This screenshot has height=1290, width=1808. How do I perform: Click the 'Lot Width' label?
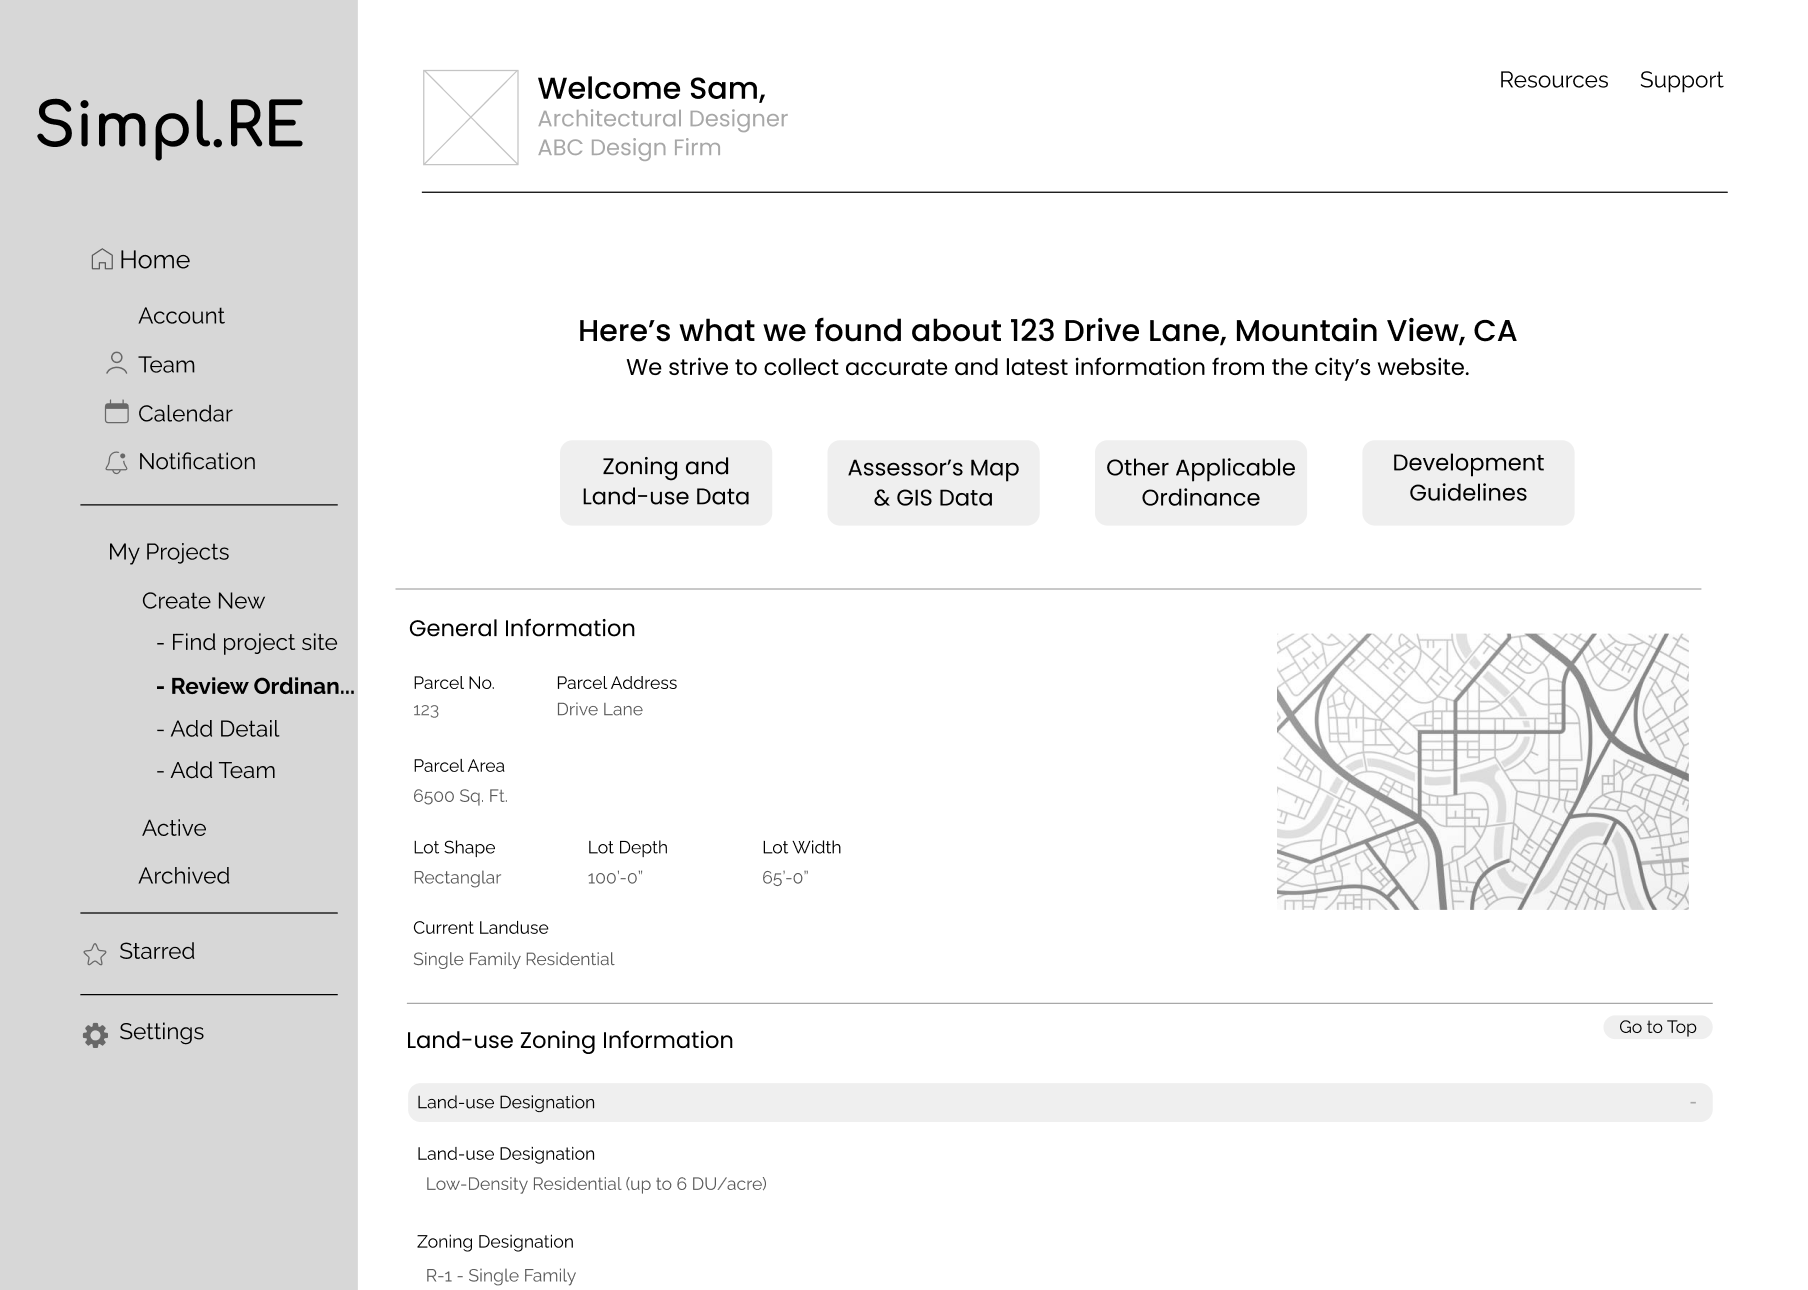(x=802, y=847)
